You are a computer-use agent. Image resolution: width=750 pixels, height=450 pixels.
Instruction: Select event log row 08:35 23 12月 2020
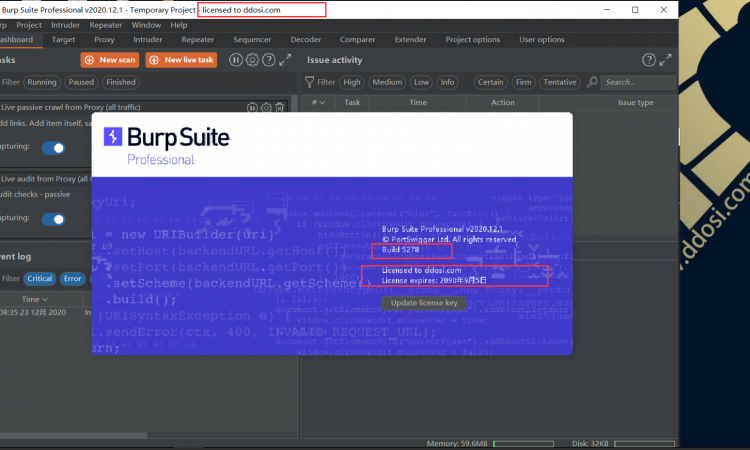(x=45, y=312)
